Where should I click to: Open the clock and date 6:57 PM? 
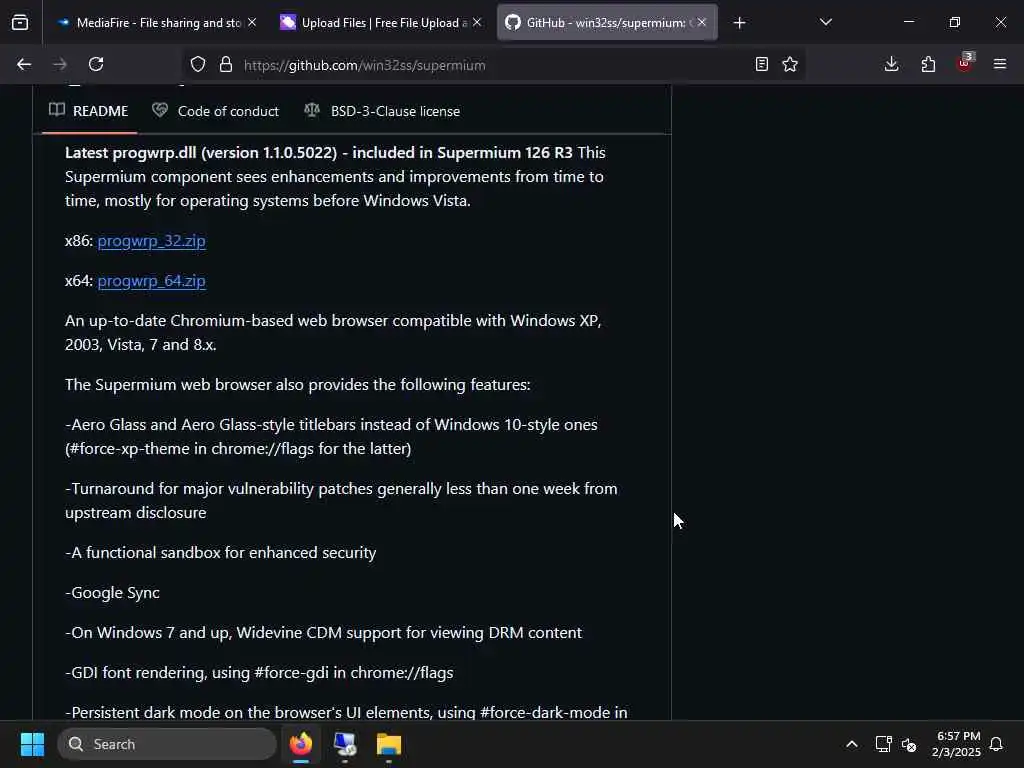point(957,744)
